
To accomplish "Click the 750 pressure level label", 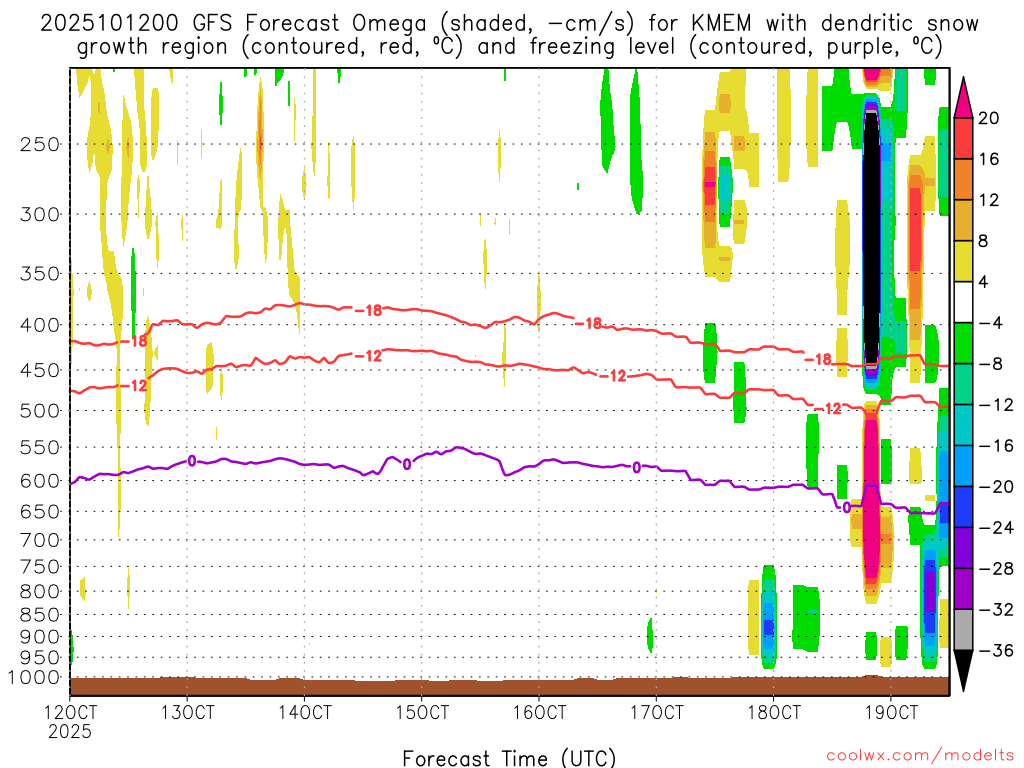I will (x=40, y=567).
